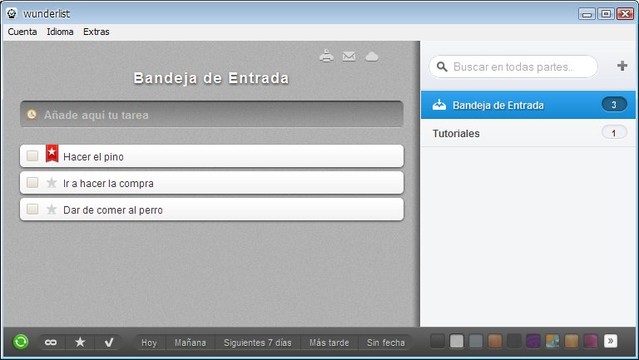Click the Buscar en todas partes search box
The height and width of the screenshot is (360, 639).
coord(513,66)
